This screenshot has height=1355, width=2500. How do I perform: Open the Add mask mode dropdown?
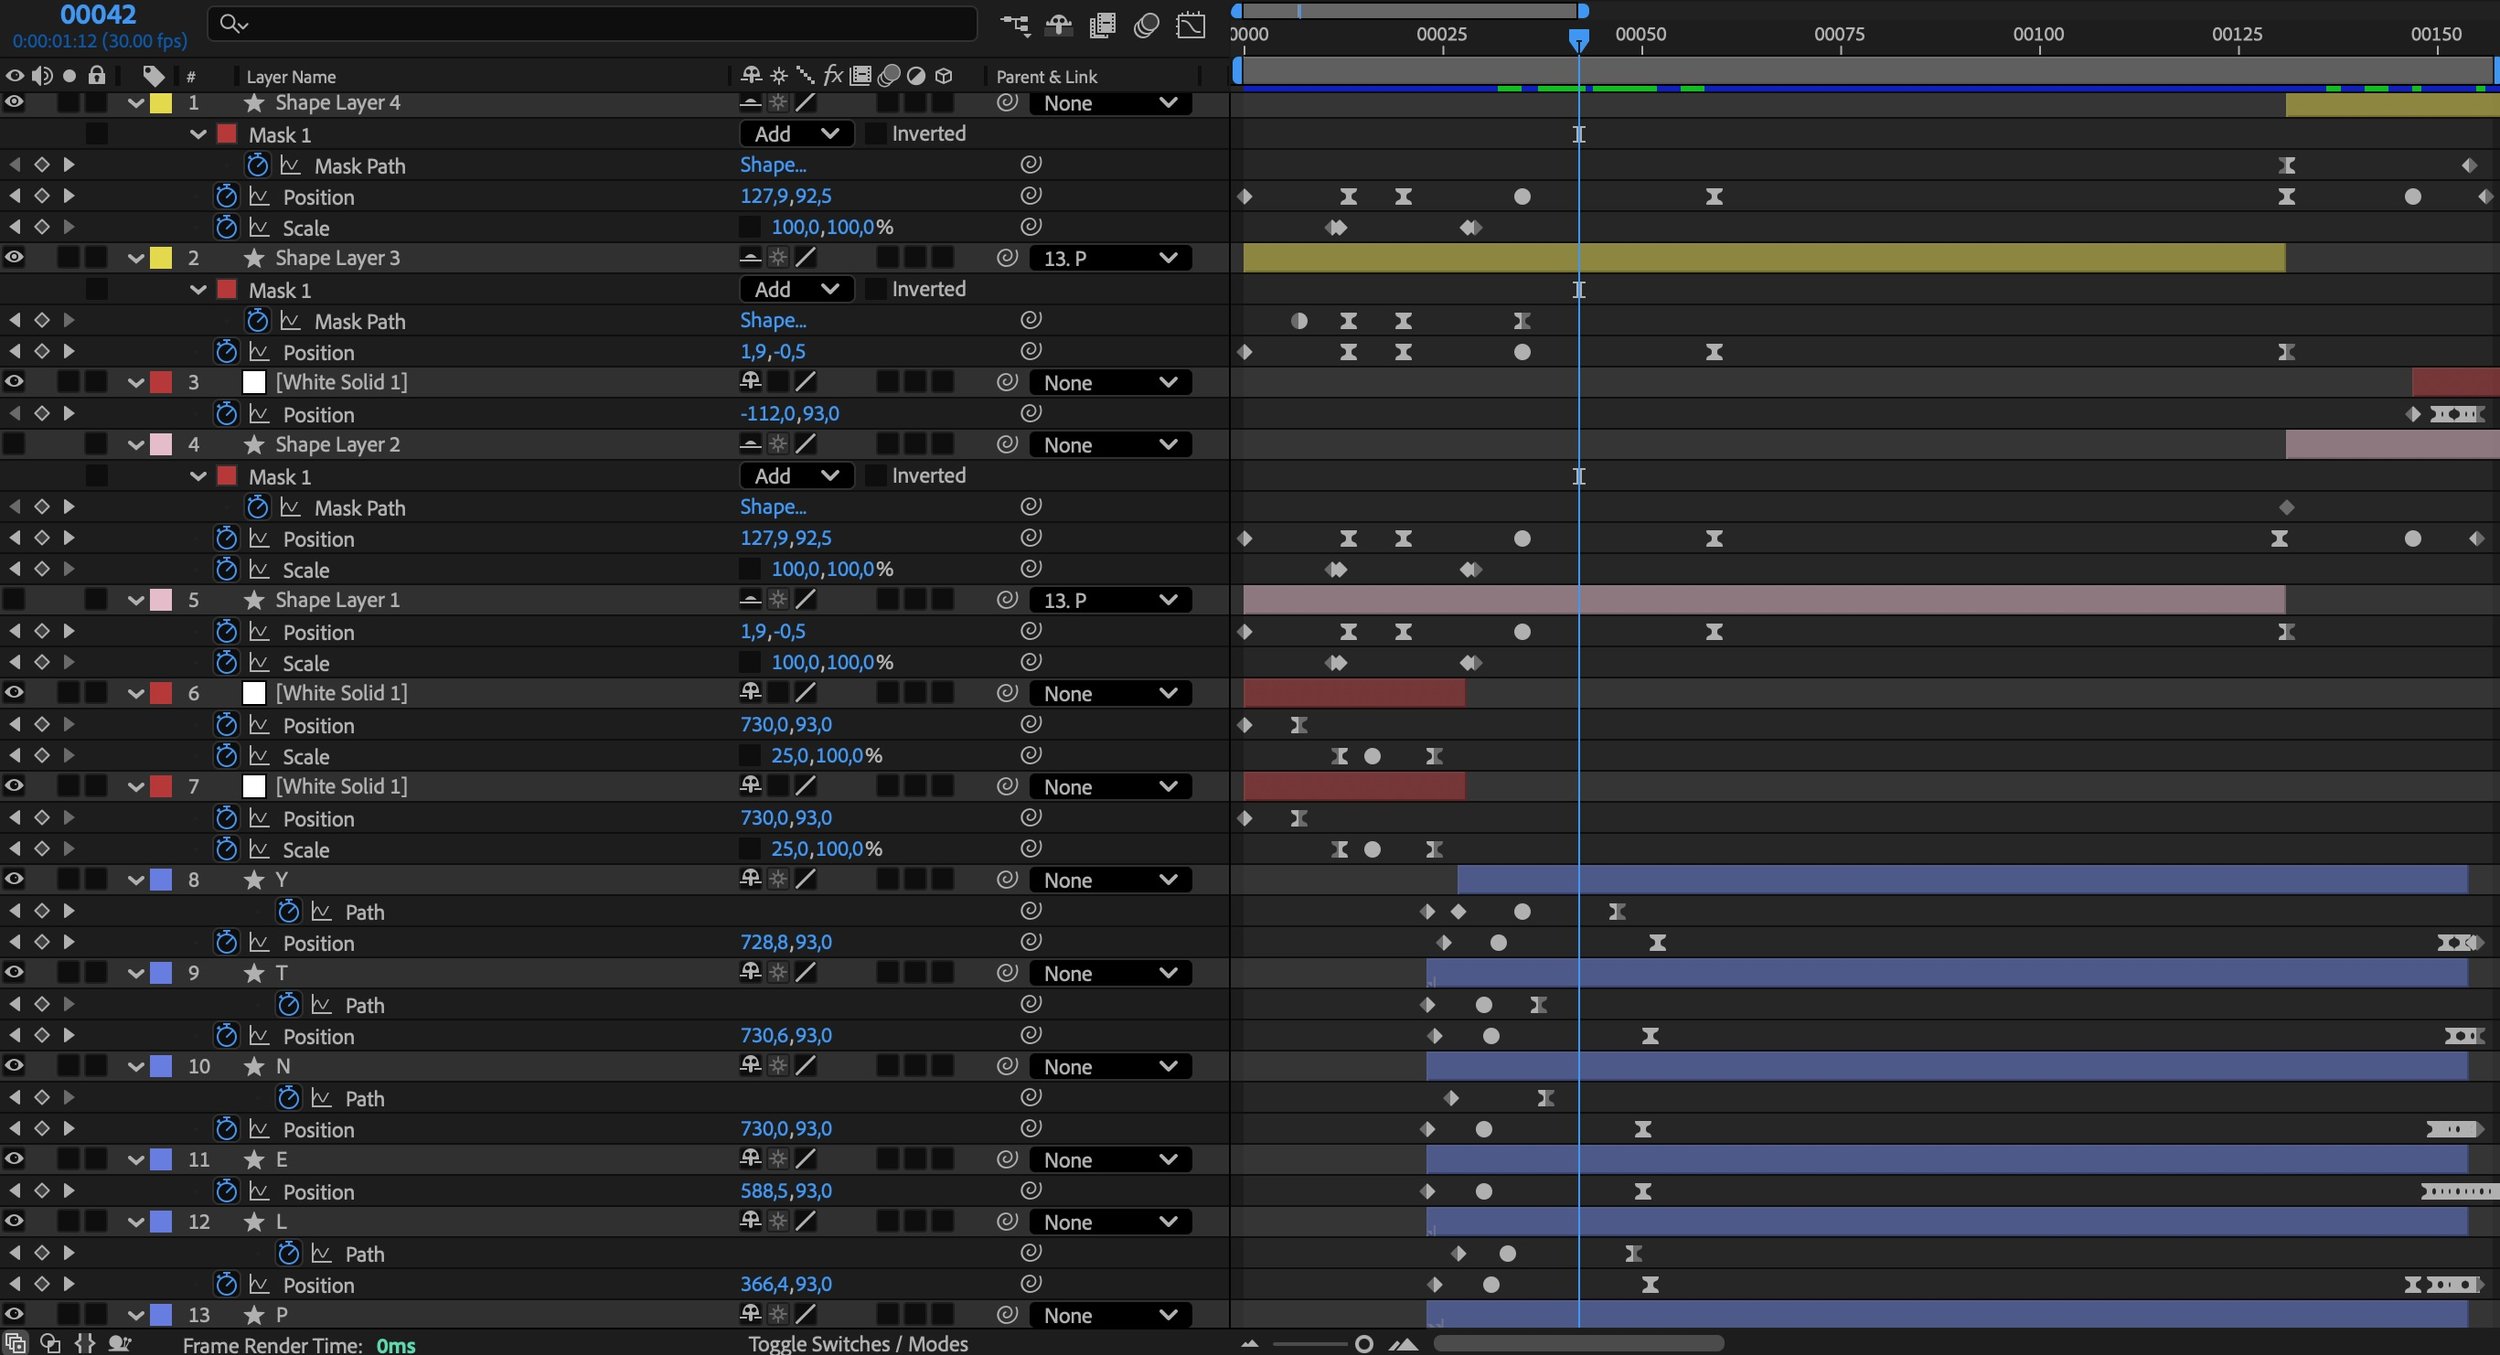point(795,133)
